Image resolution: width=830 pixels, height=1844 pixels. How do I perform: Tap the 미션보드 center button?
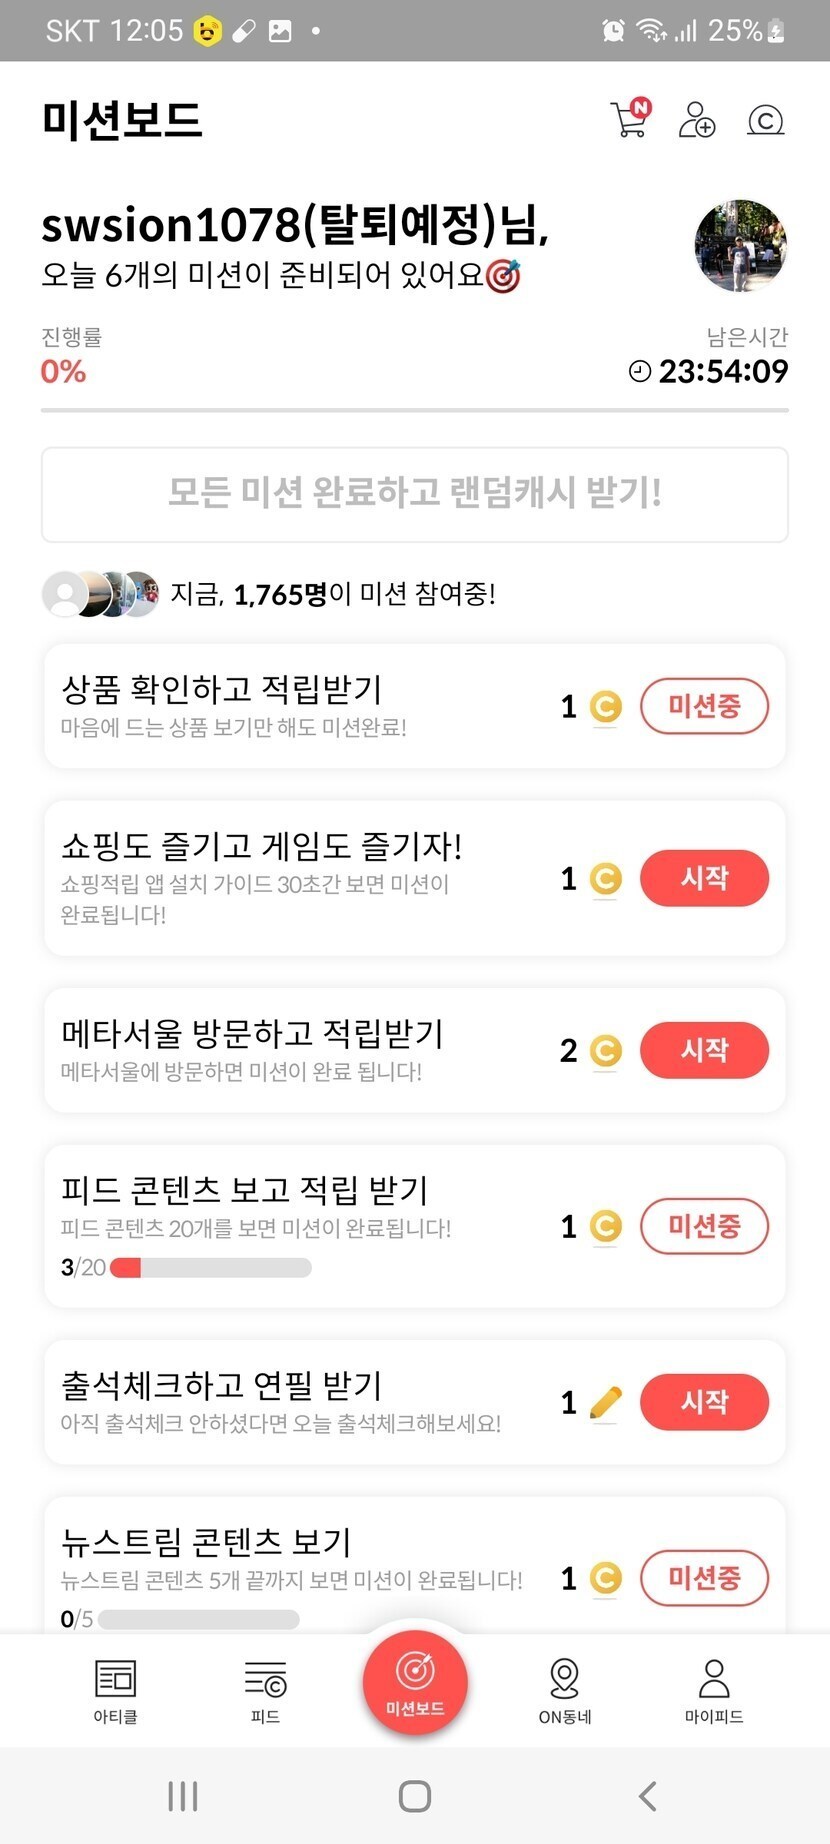tap(415, 1681)
